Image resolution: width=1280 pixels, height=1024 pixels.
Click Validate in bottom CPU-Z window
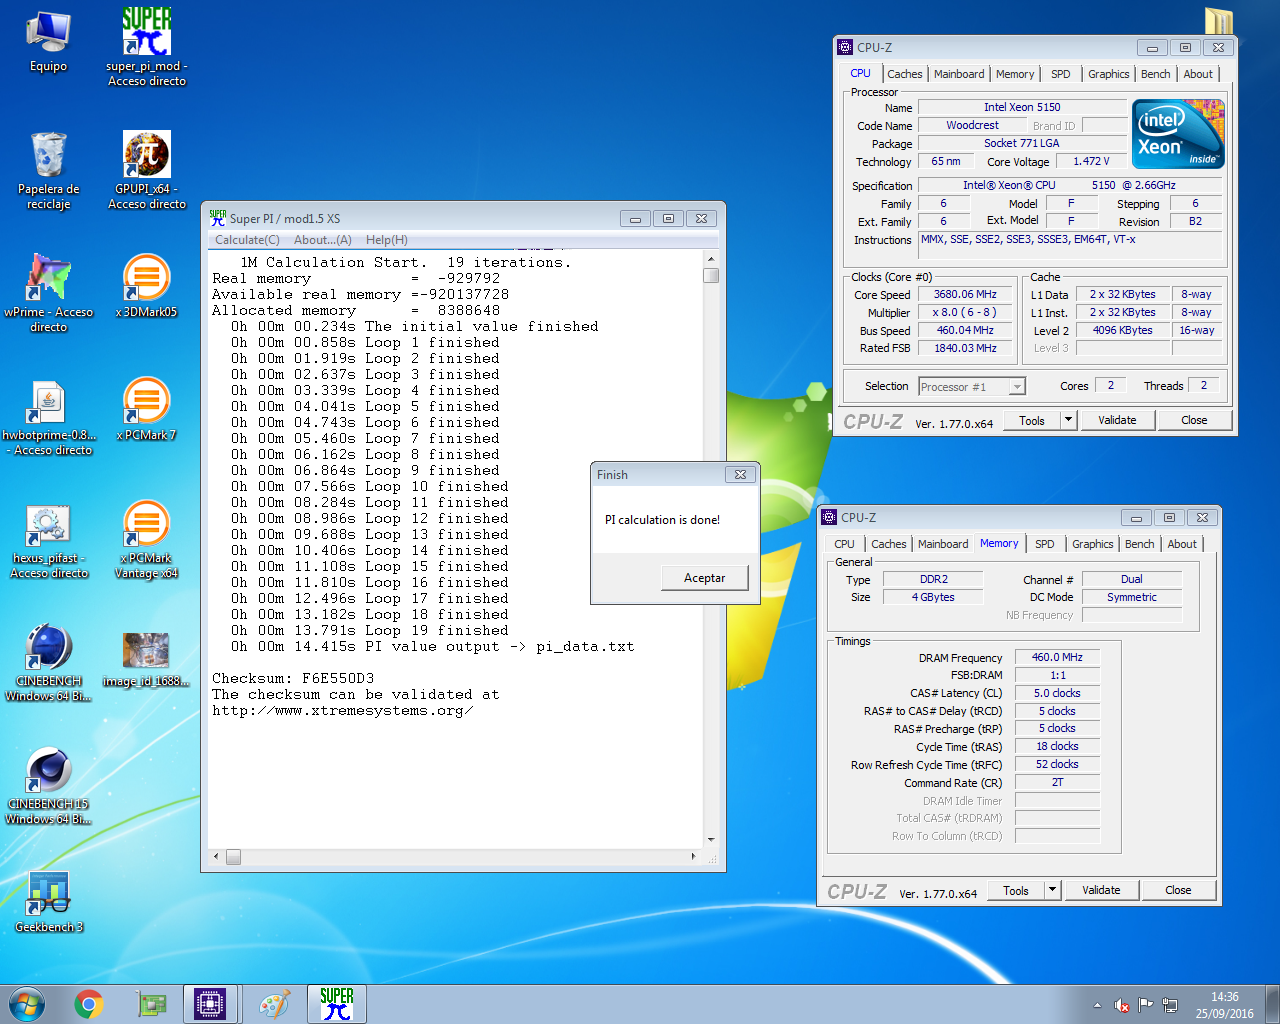(1101, 891)
